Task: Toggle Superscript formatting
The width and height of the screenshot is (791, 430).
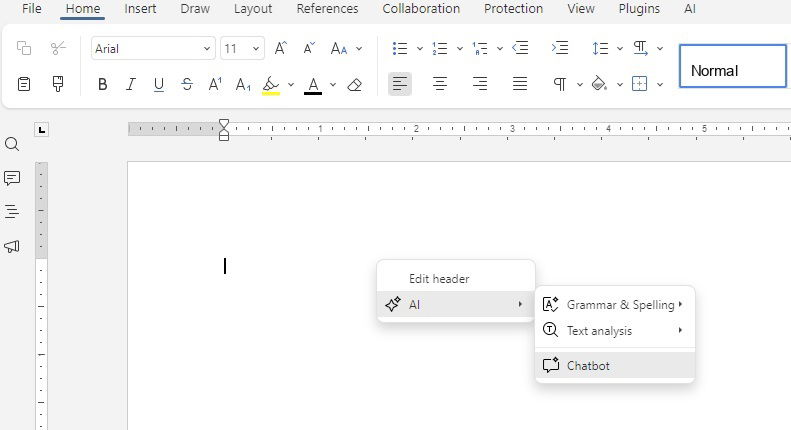Action: coord(215,84)
